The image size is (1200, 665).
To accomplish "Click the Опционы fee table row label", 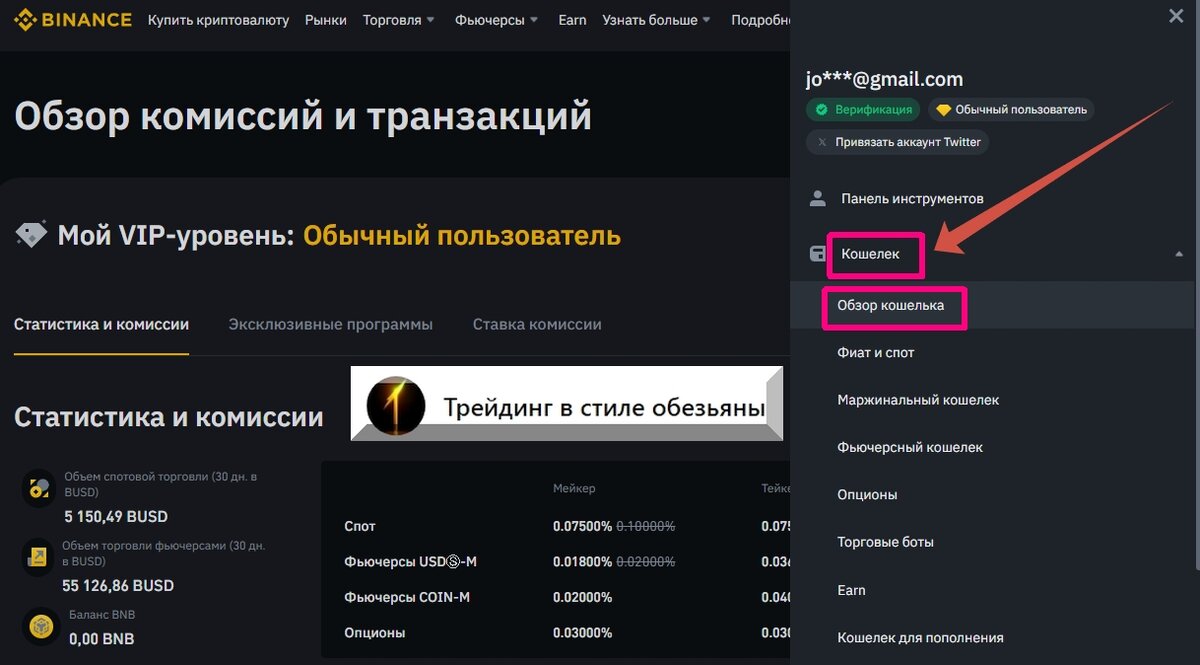I will coord(374,633).
